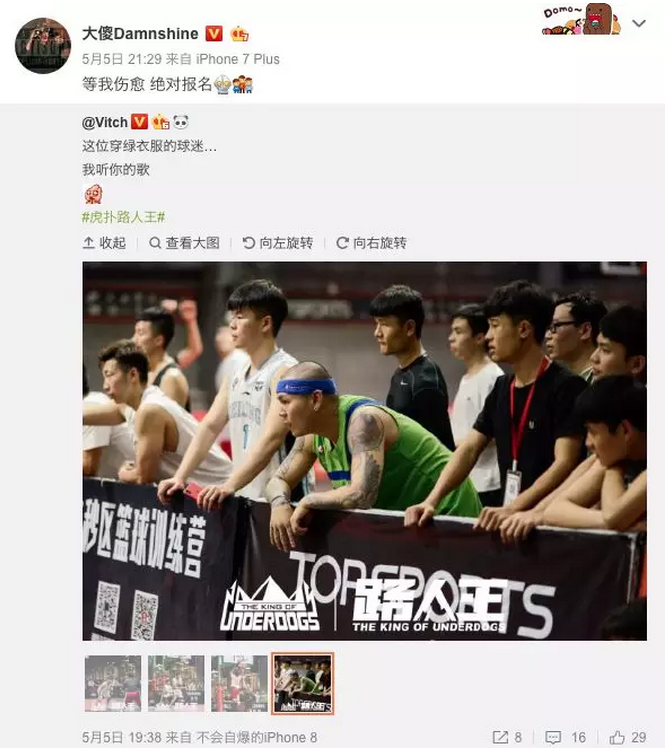
Task: Click the Damnshine profile avatar
Action: point(43,46)
